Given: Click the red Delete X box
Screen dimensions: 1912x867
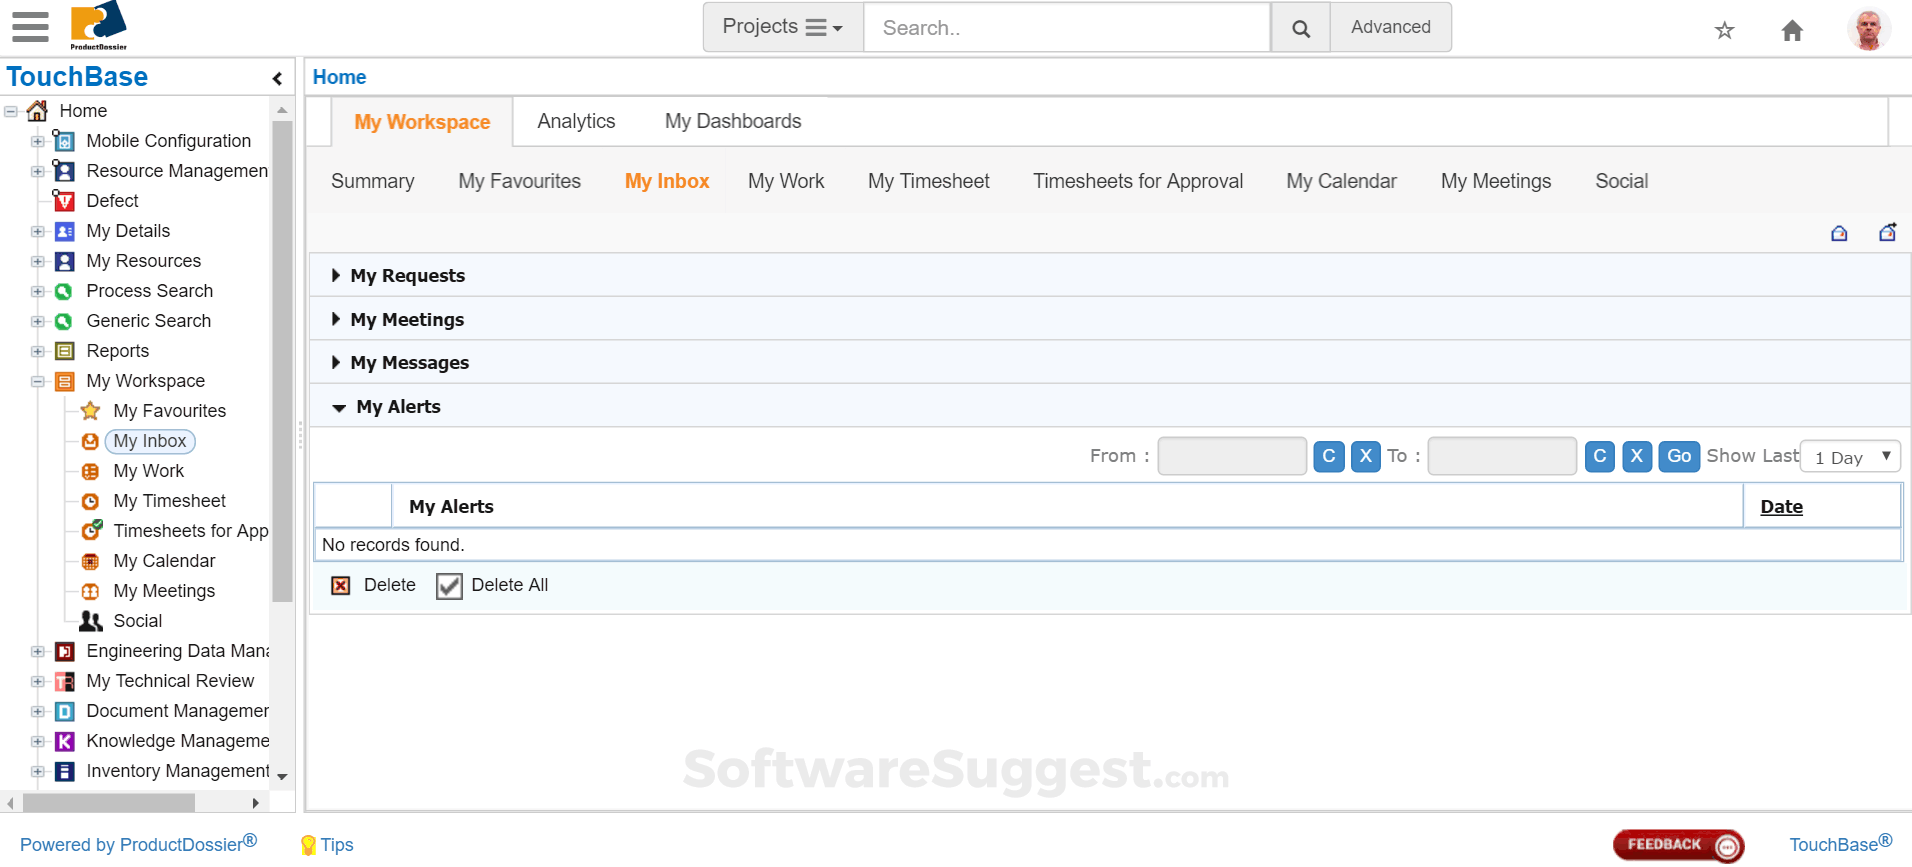Looking at the screenshot, I should point(341,586).
